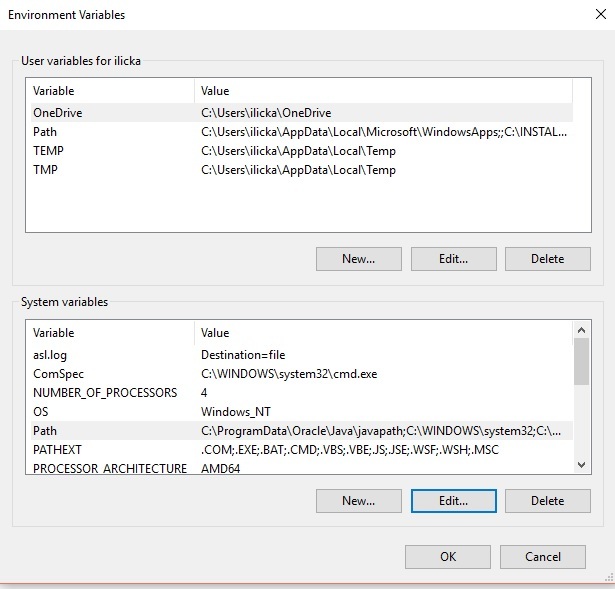
Task: Close the Environment Variables dialog
Action: click(600, 15)
